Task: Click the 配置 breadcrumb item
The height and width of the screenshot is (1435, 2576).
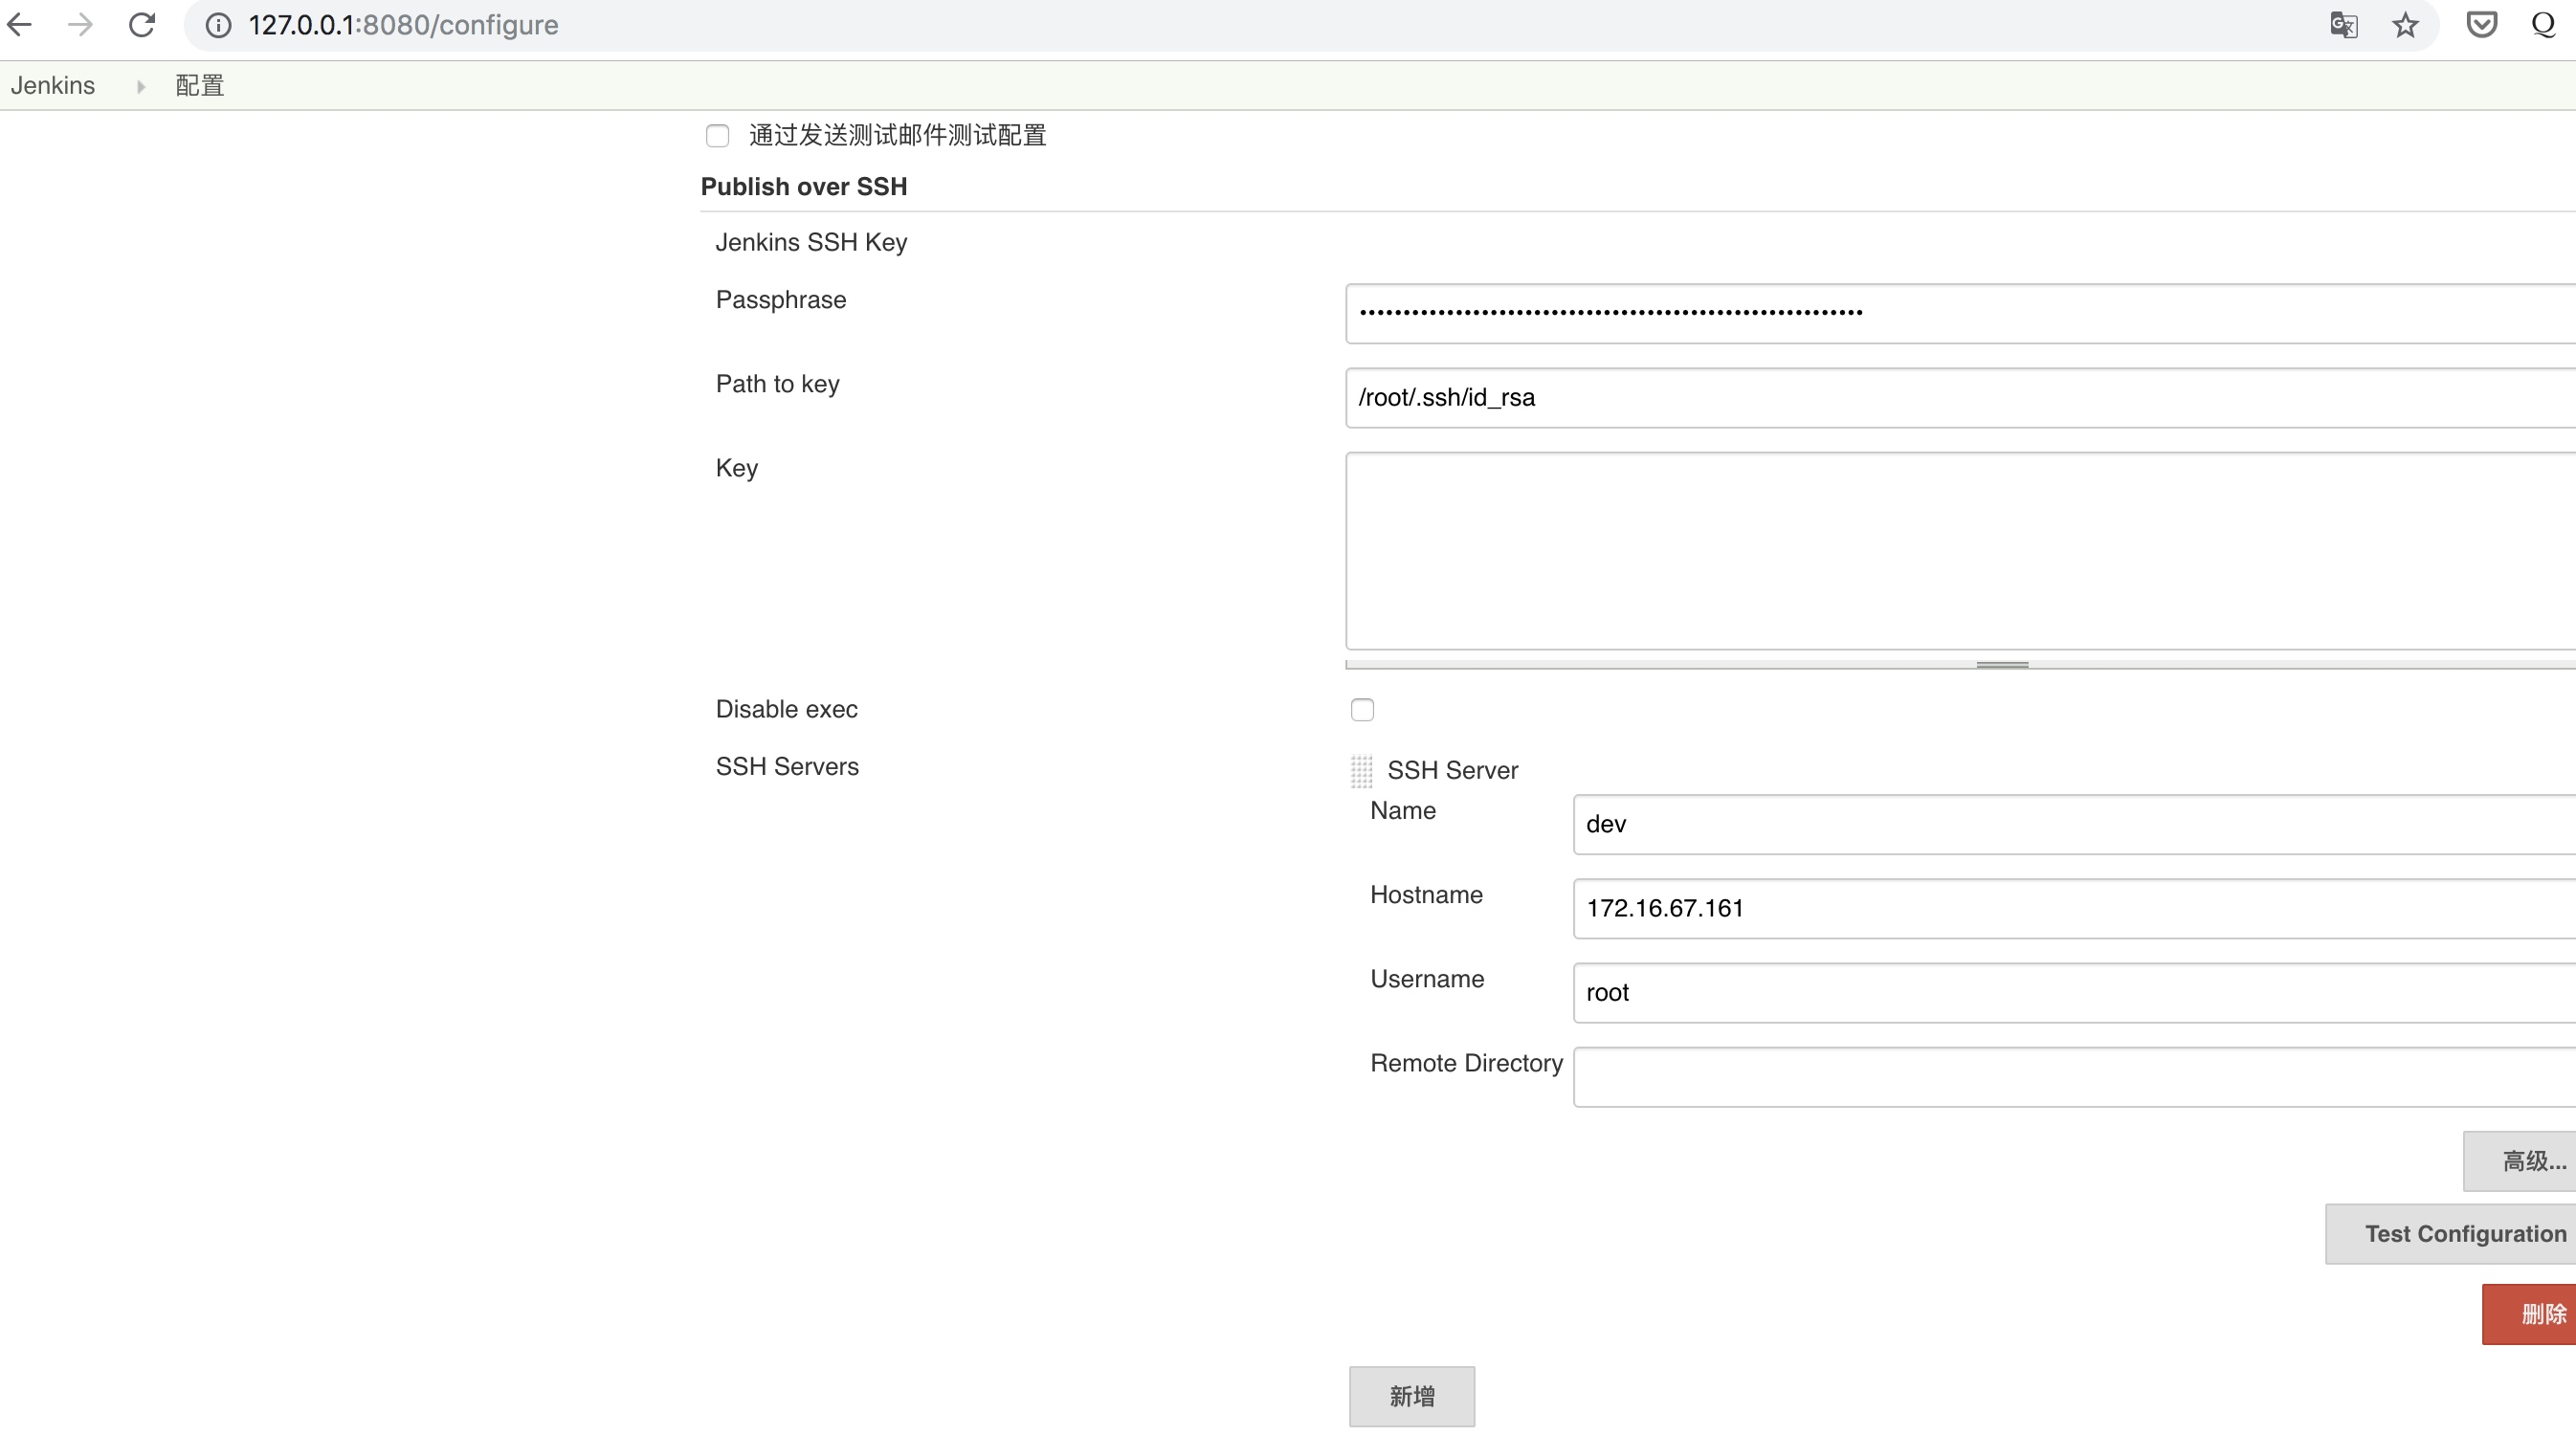Action: [x=200, y=86]
